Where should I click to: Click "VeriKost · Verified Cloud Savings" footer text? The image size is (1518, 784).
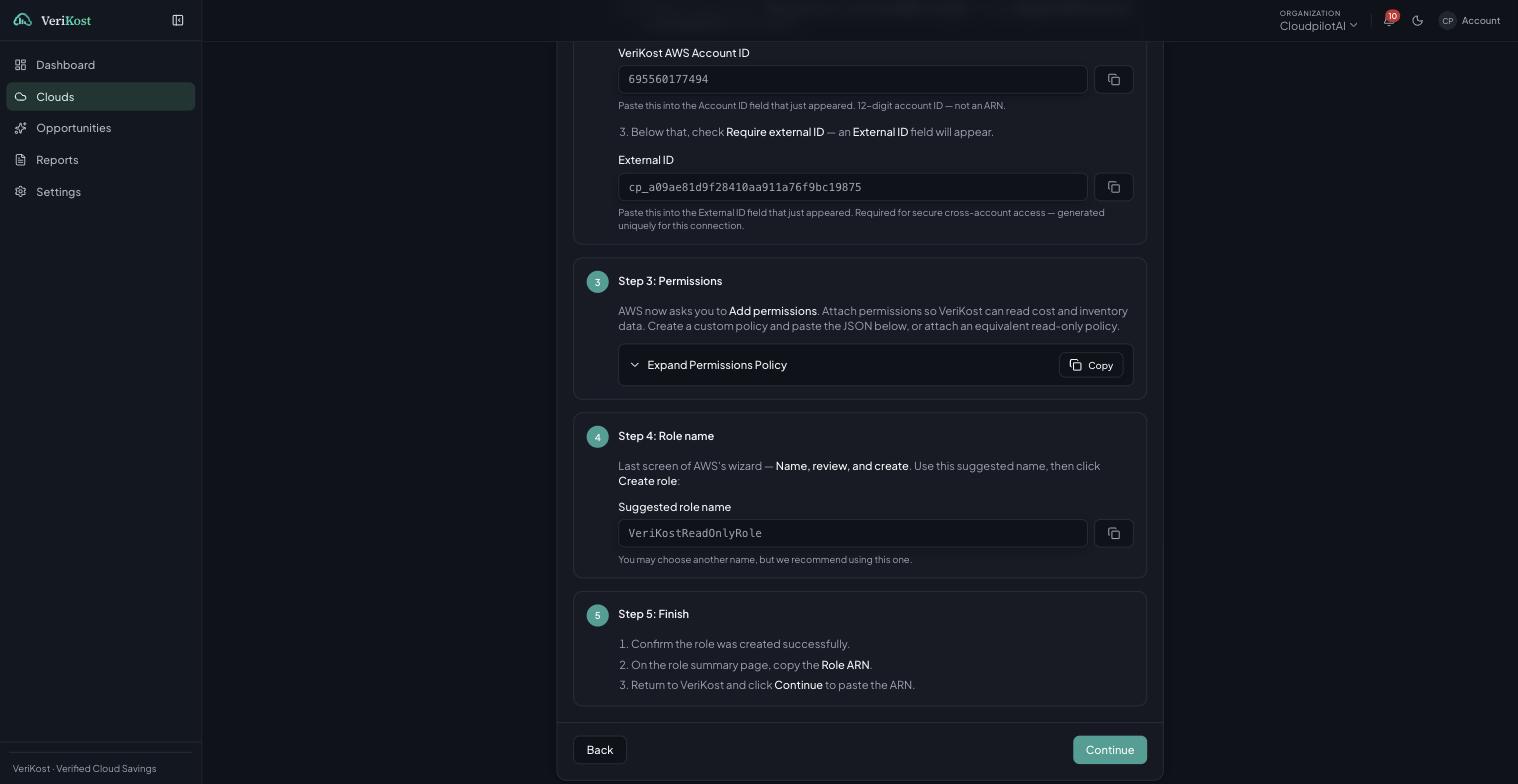pos(85,769)
